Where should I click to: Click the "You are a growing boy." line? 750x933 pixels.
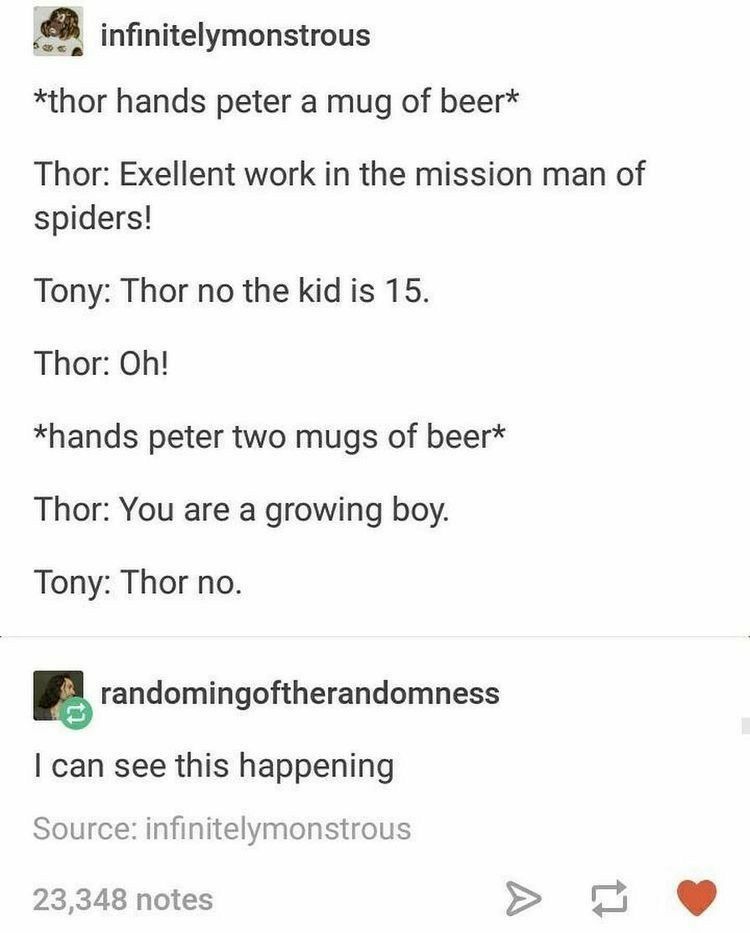(x=241, y=509)
